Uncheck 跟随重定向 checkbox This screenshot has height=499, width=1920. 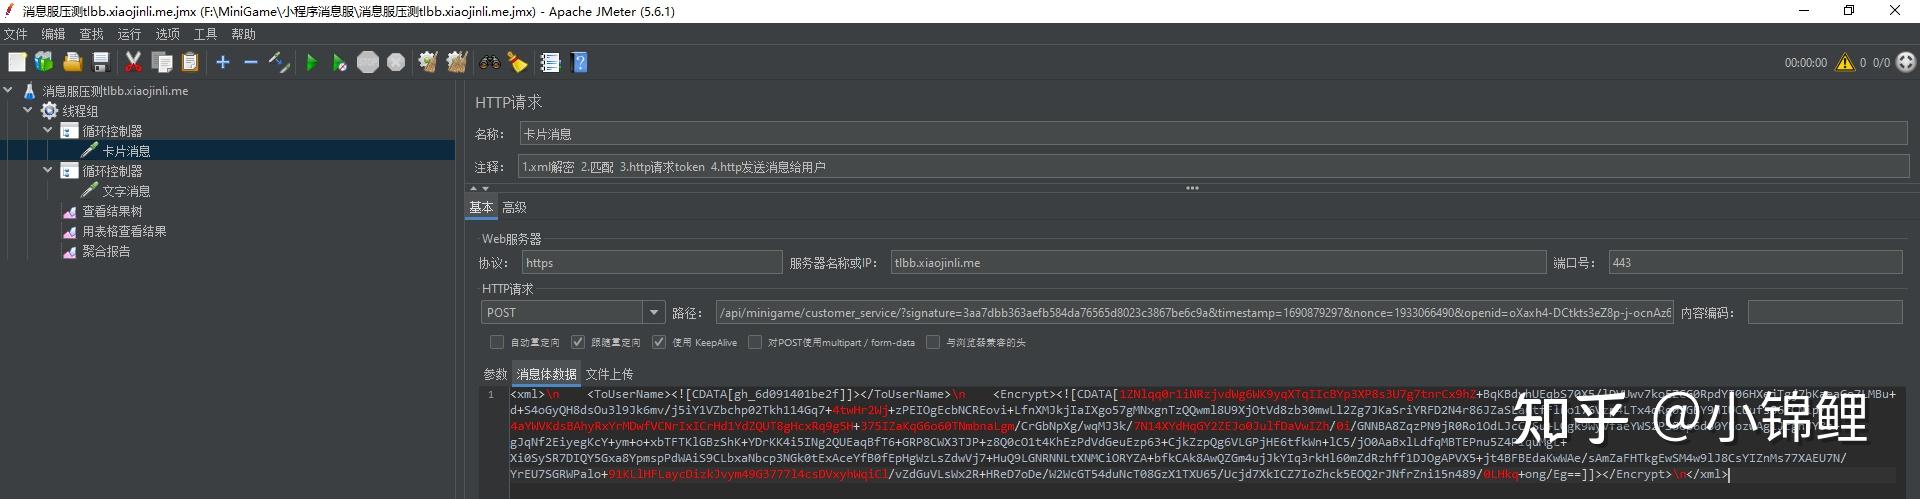(577, 342)
